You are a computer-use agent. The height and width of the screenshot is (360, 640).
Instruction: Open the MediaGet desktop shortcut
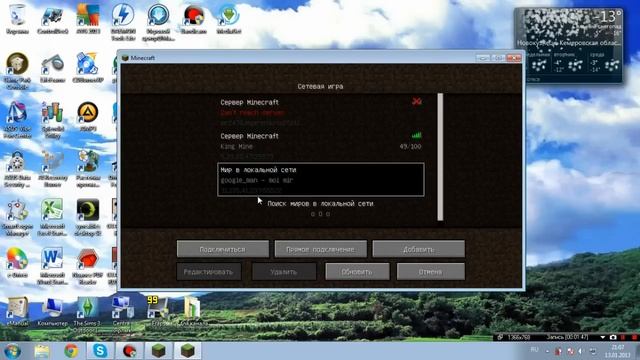(229, 18)
